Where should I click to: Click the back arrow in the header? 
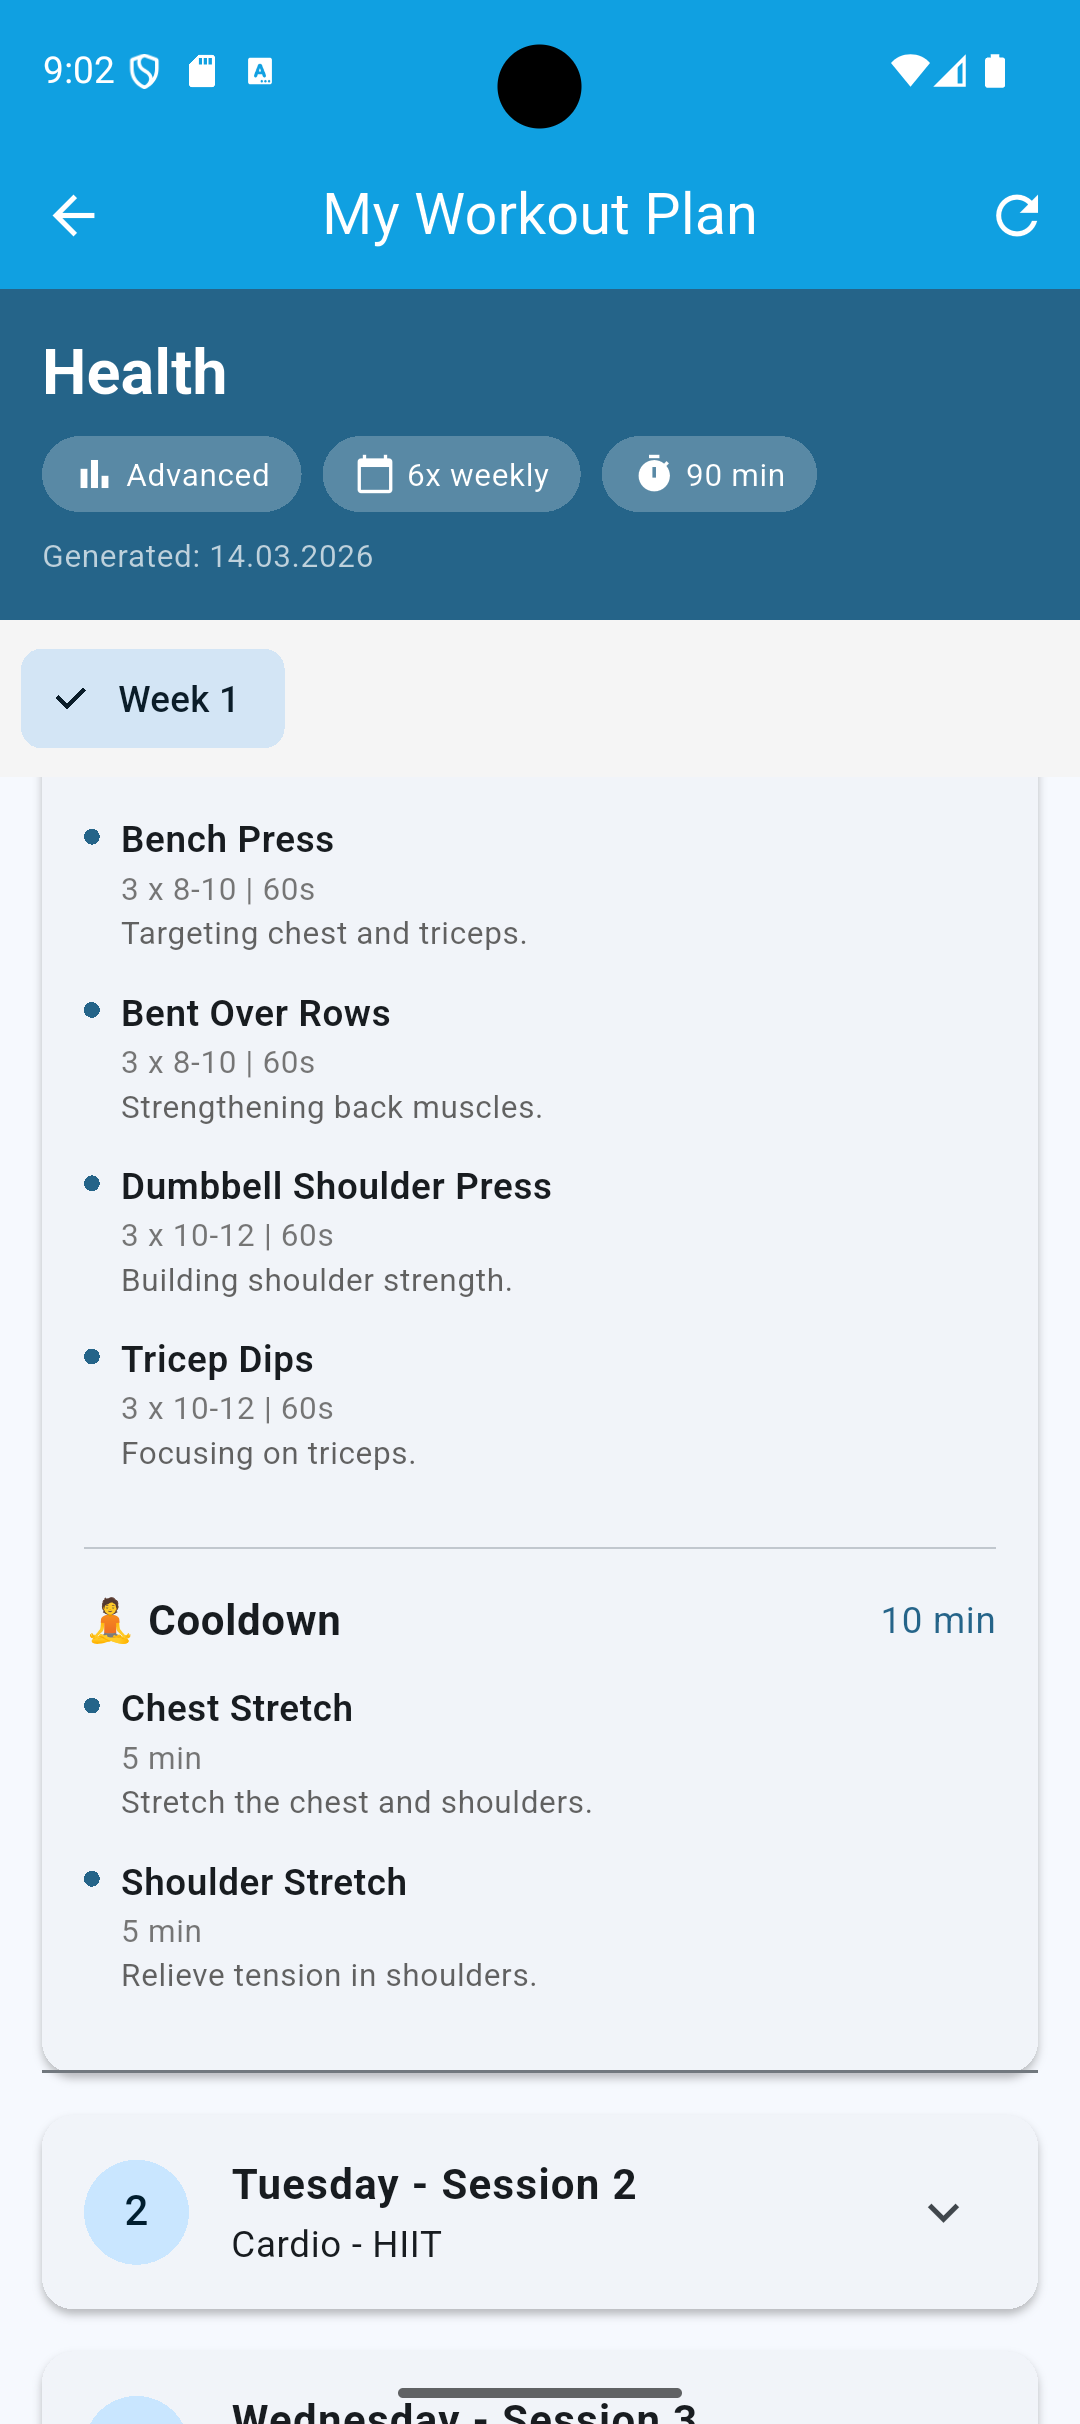pyautogui.click(x=73, y=214)
